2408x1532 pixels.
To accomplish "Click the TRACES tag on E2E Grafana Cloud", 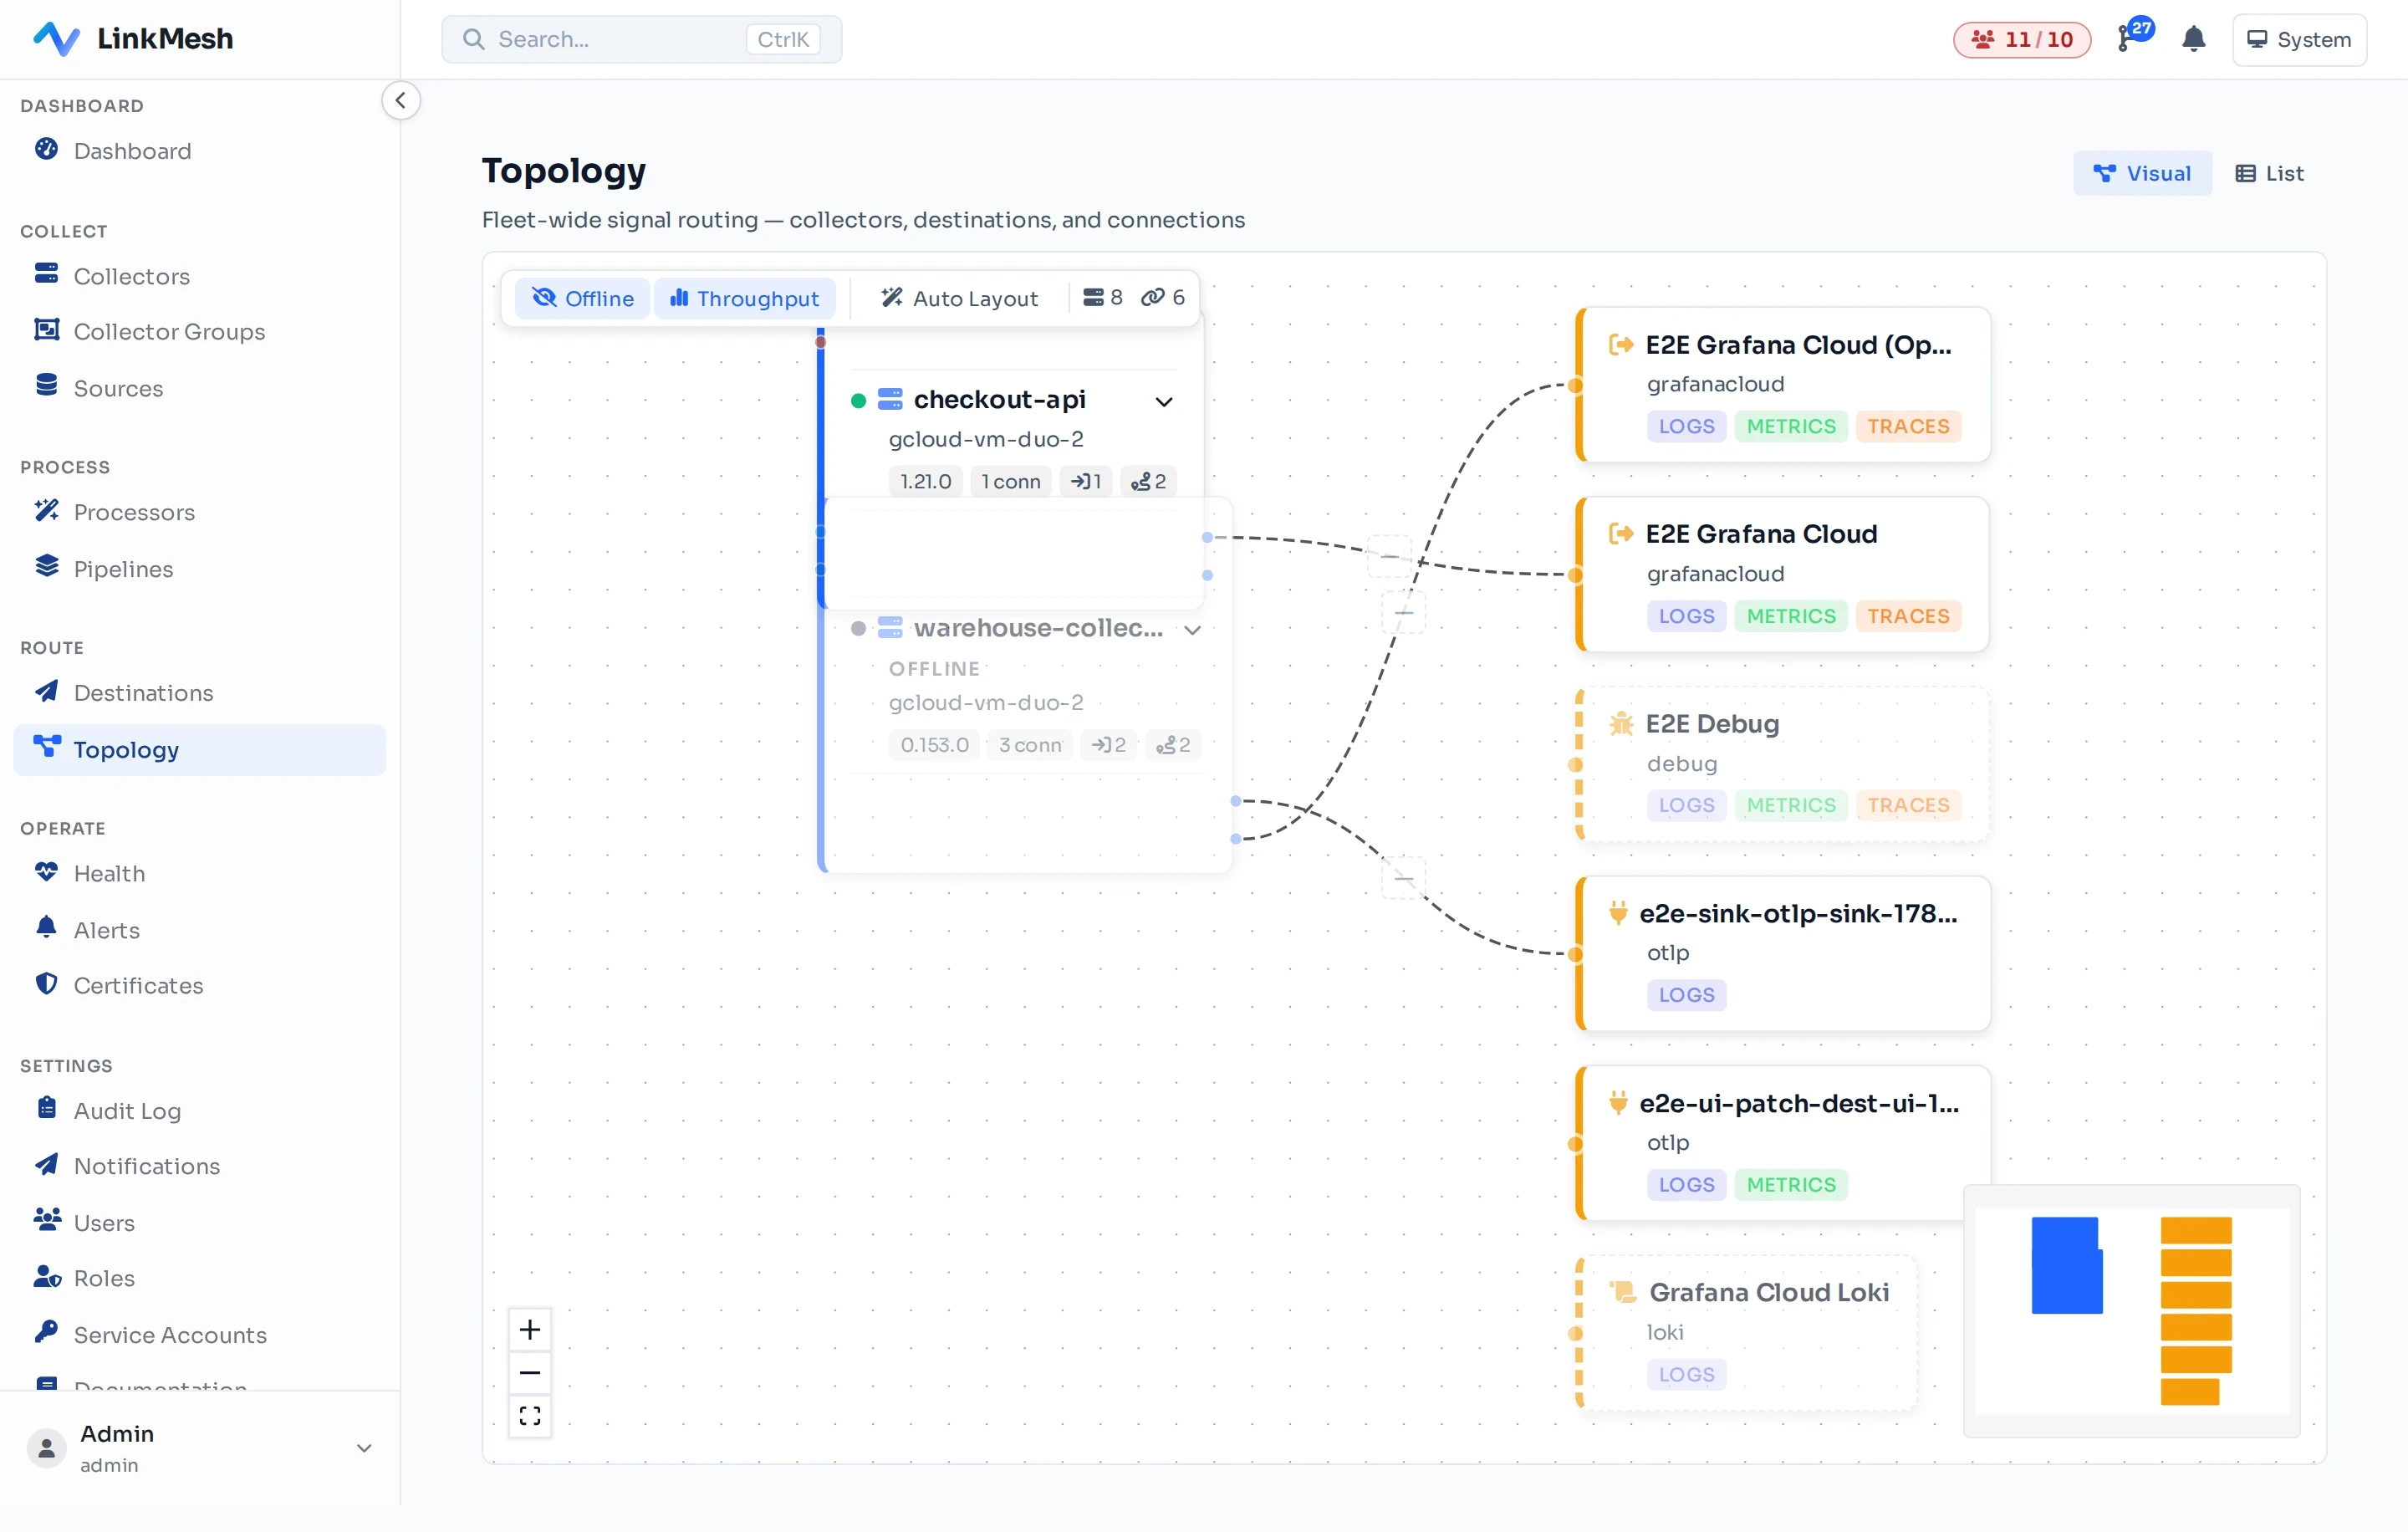I will 1907,616.
